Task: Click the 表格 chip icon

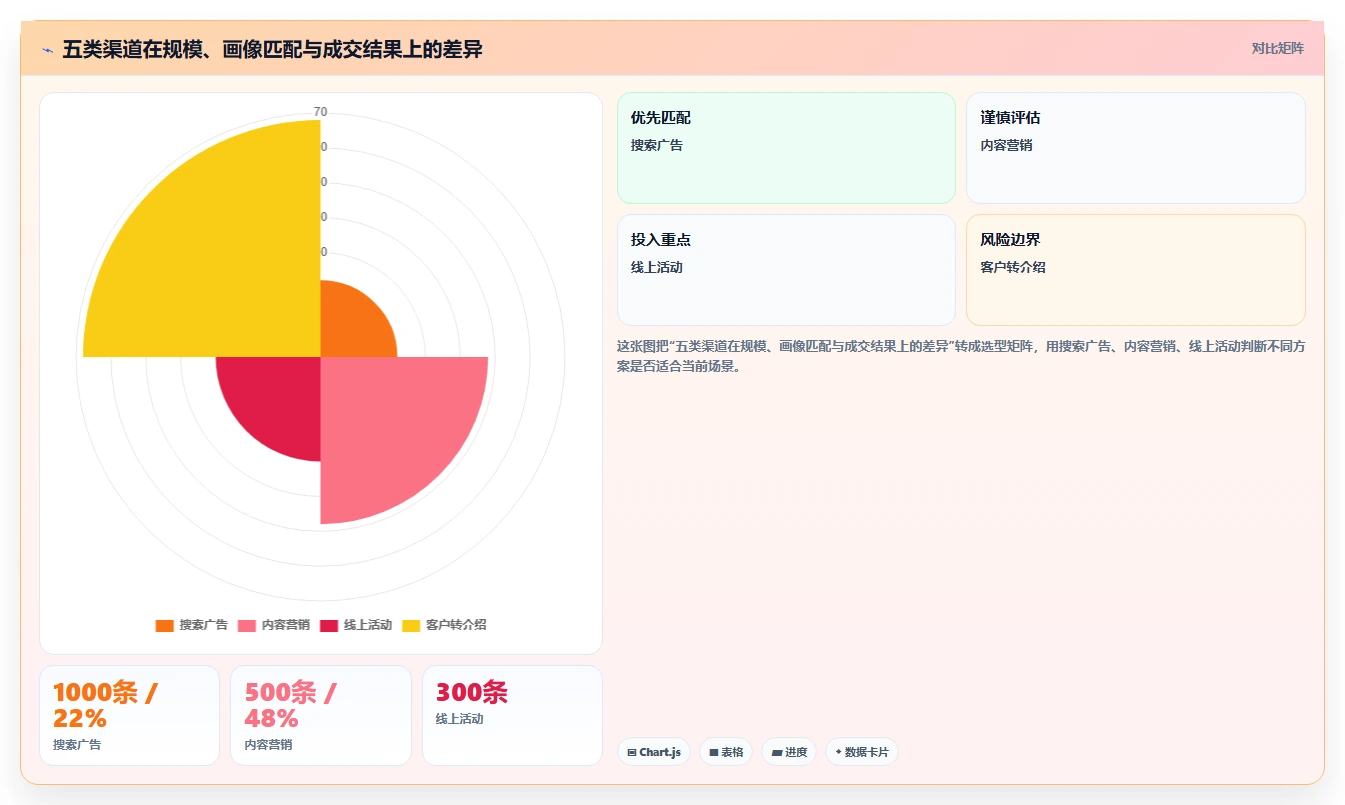Action: [x=714, y=752]
